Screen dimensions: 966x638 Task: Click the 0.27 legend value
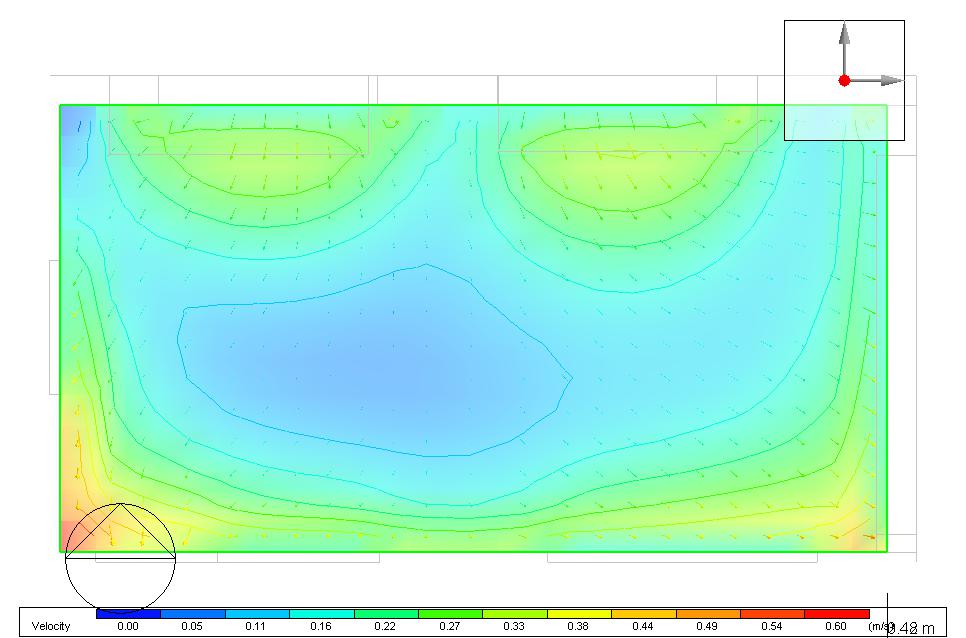click(x=450, y=626)
